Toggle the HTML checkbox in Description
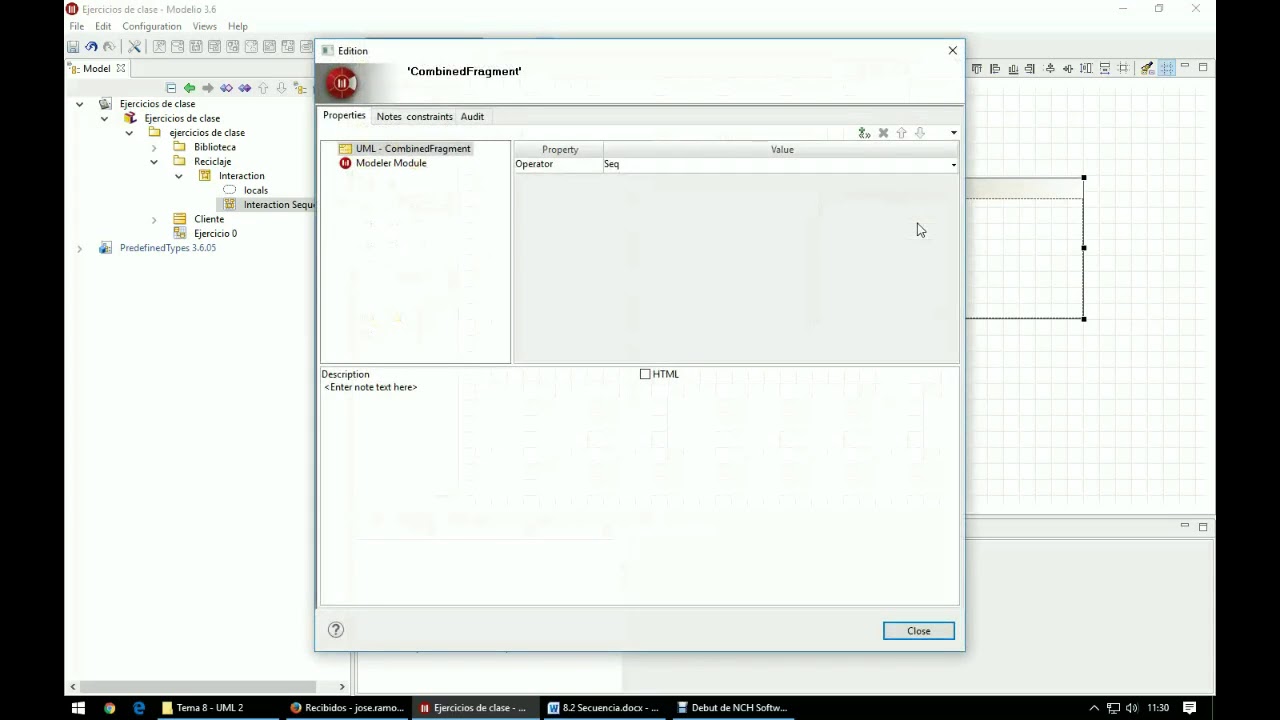 click(x=645, y=374)
